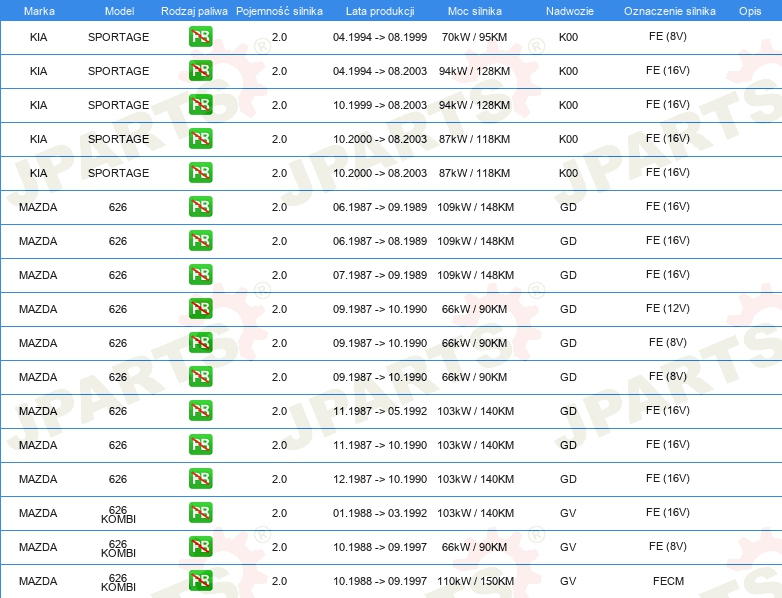Screen dimensions: 782x598
Task: Click the Rodzaj paliwa column header
Action: (194, 11)
